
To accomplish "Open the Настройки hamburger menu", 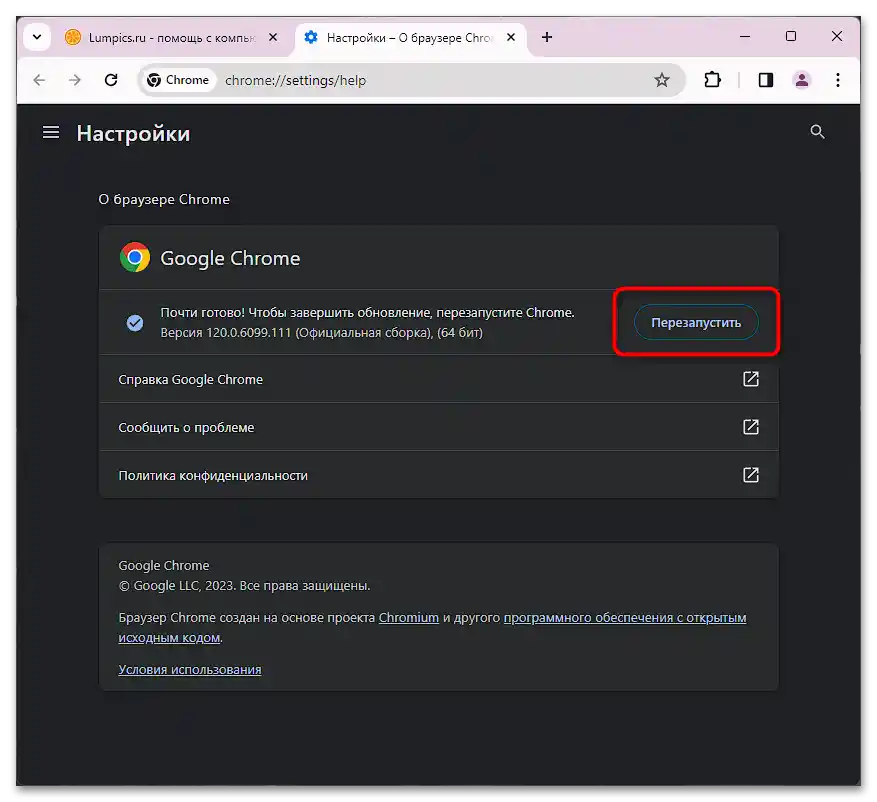I will coord(50,132).
